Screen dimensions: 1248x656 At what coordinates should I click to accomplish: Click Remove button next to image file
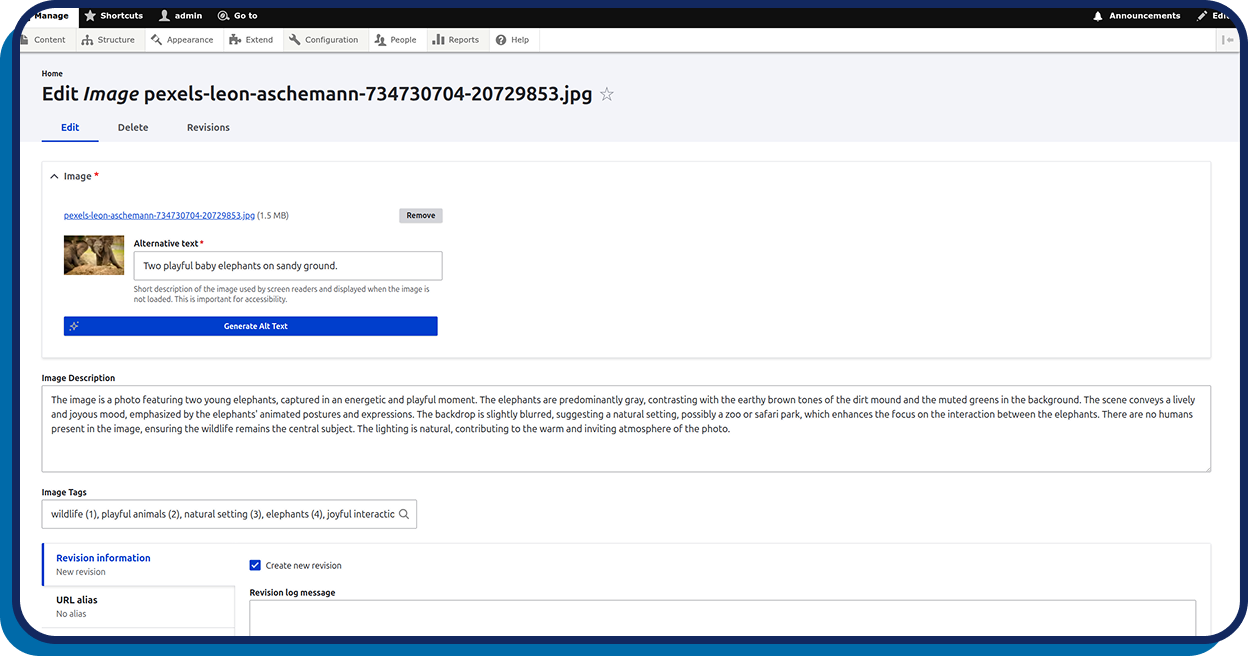420,215
